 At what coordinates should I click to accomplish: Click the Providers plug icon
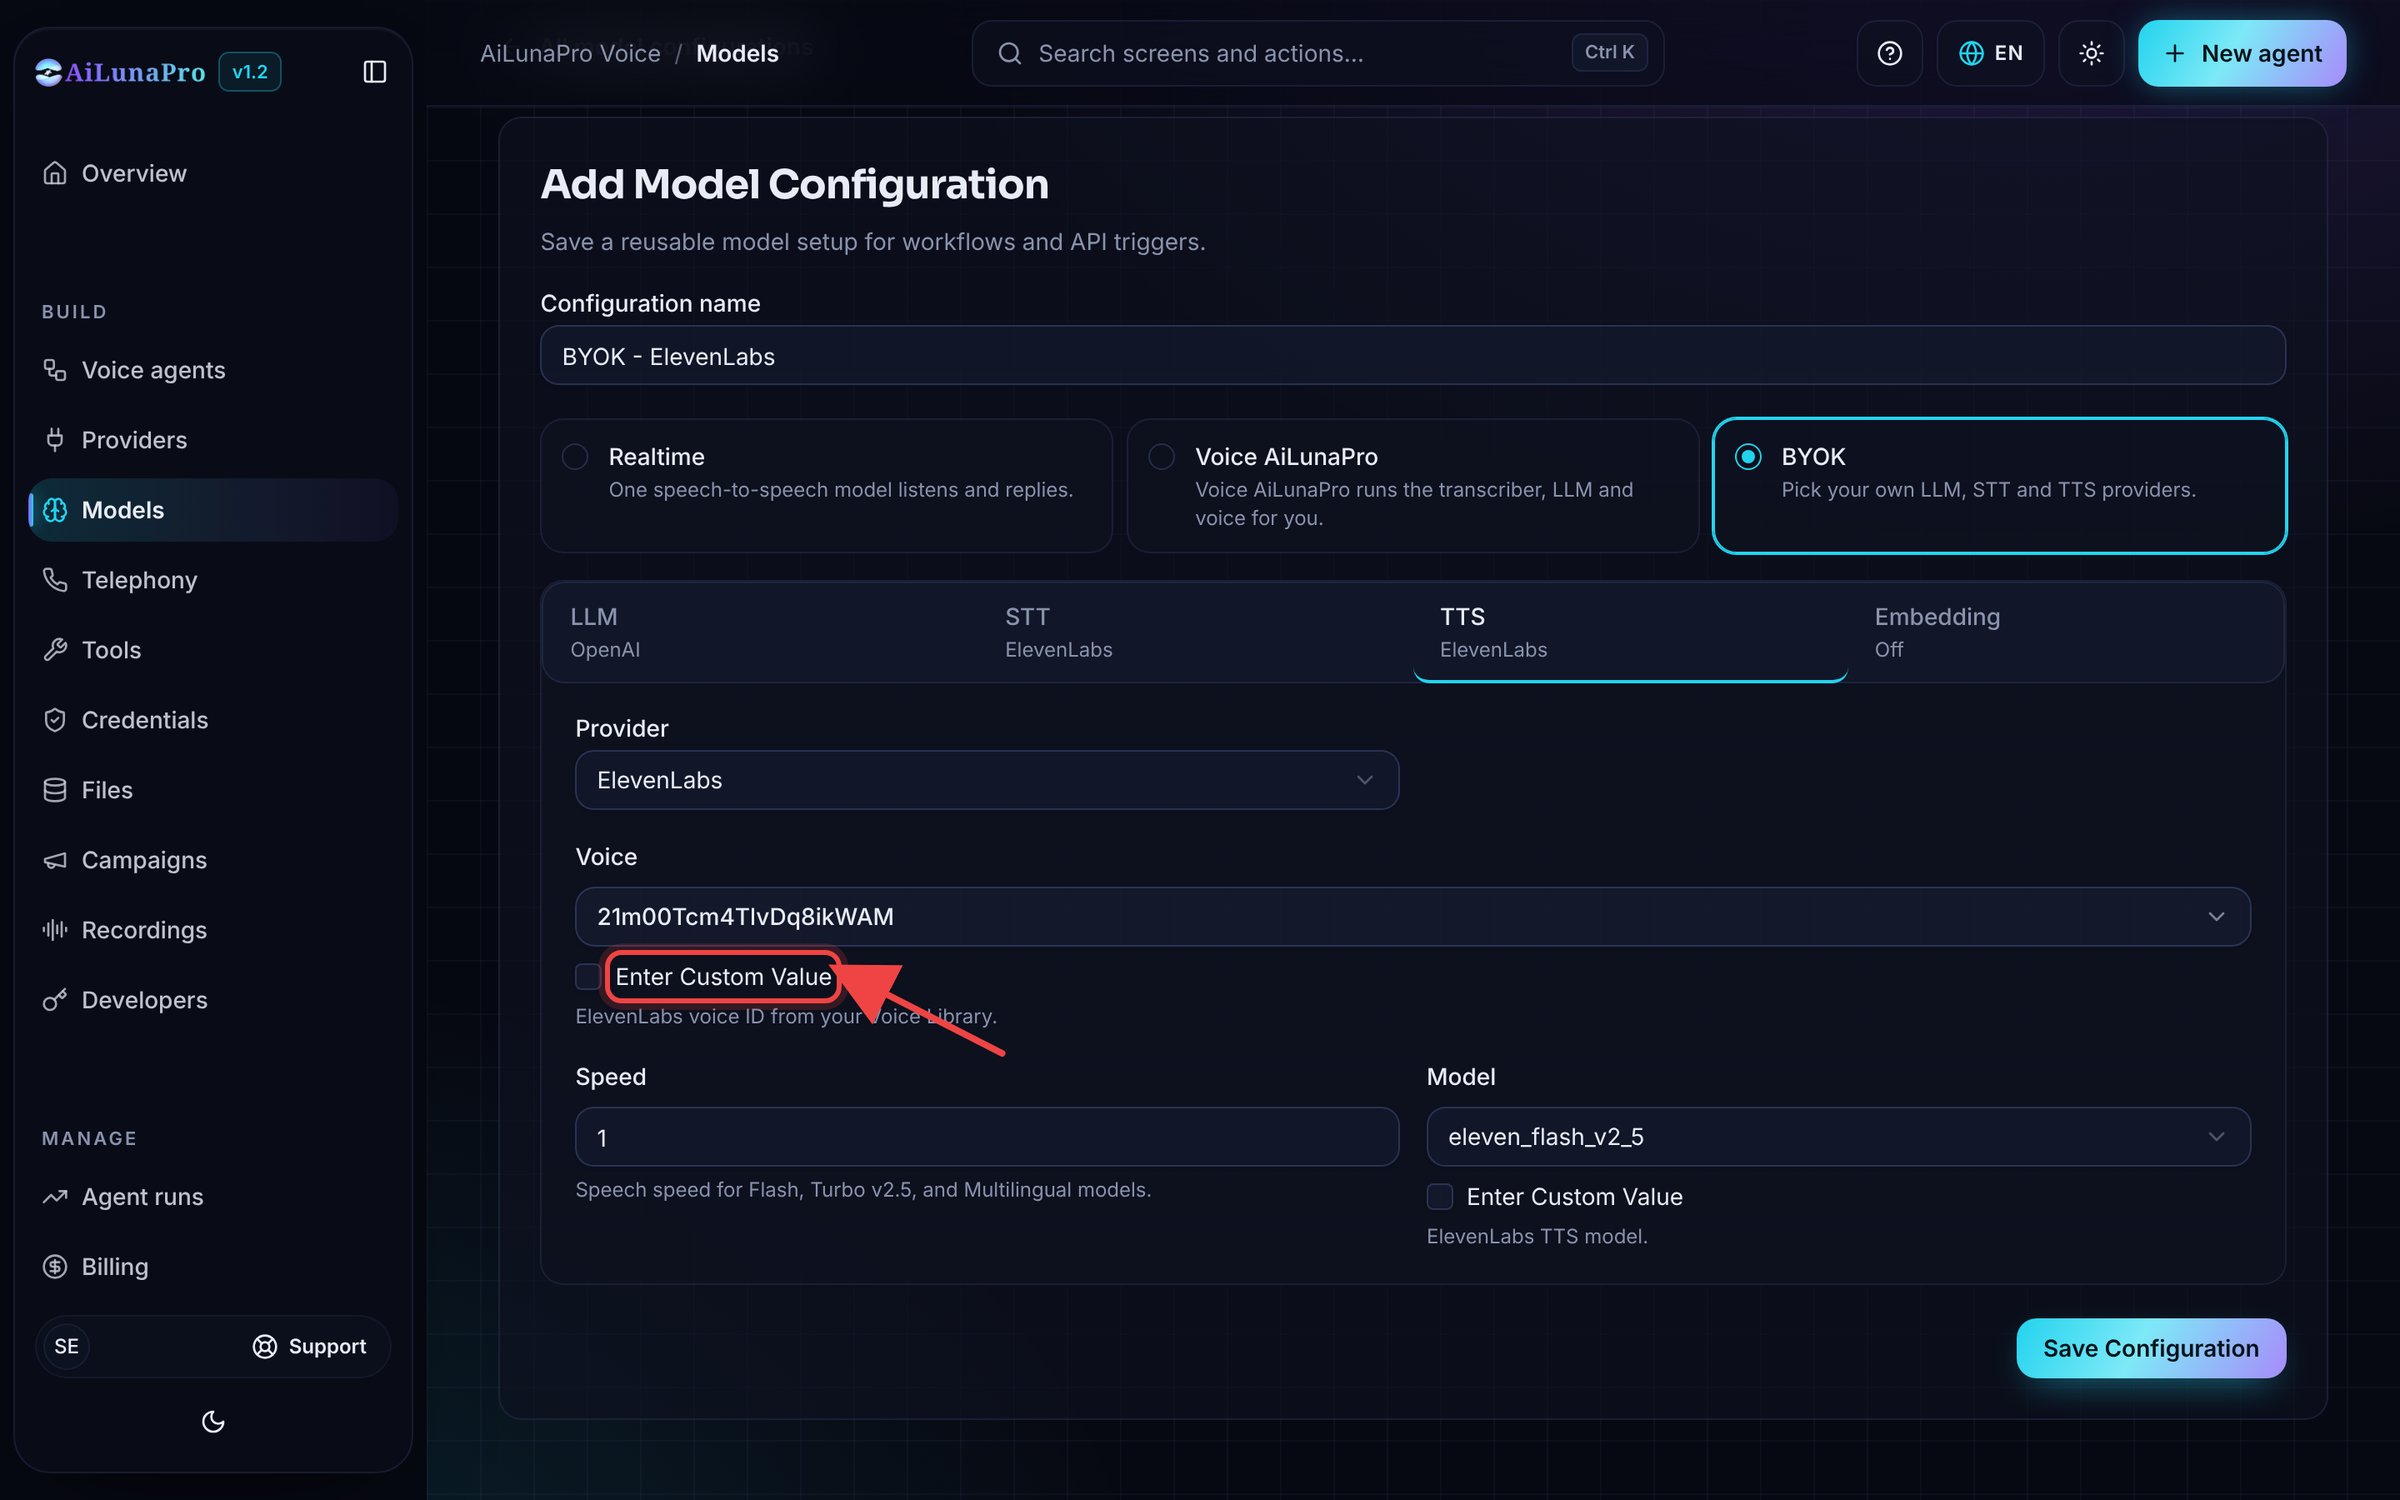coord(55,440)
